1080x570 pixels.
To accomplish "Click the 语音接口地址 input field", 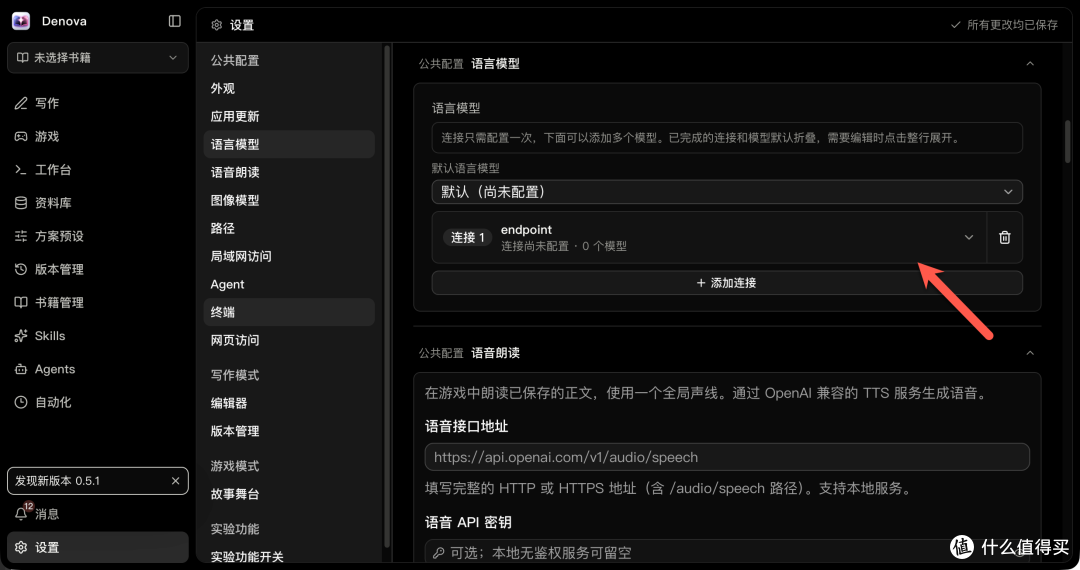I will [727, 457].
